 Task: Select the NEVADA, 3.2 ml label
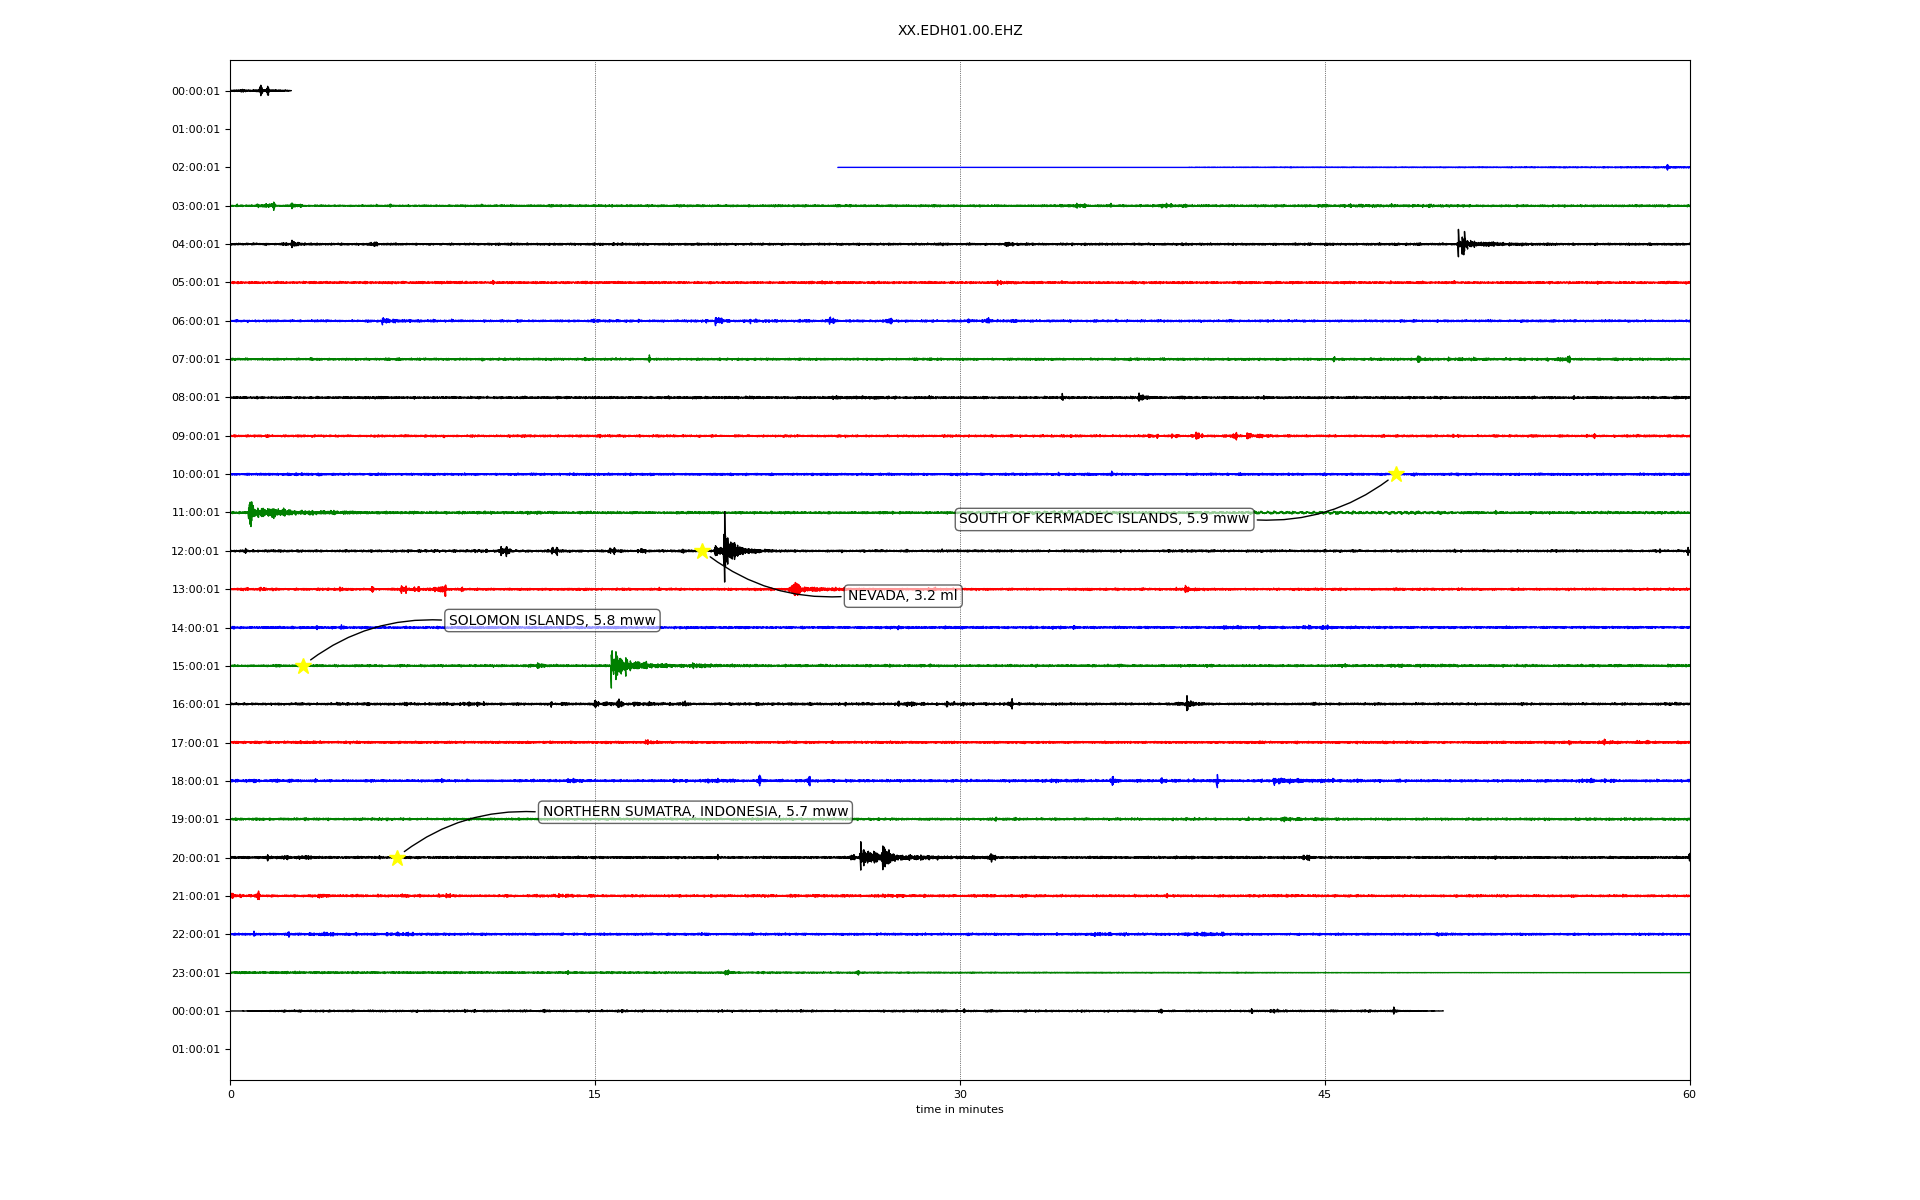click(x=902, y=596)
